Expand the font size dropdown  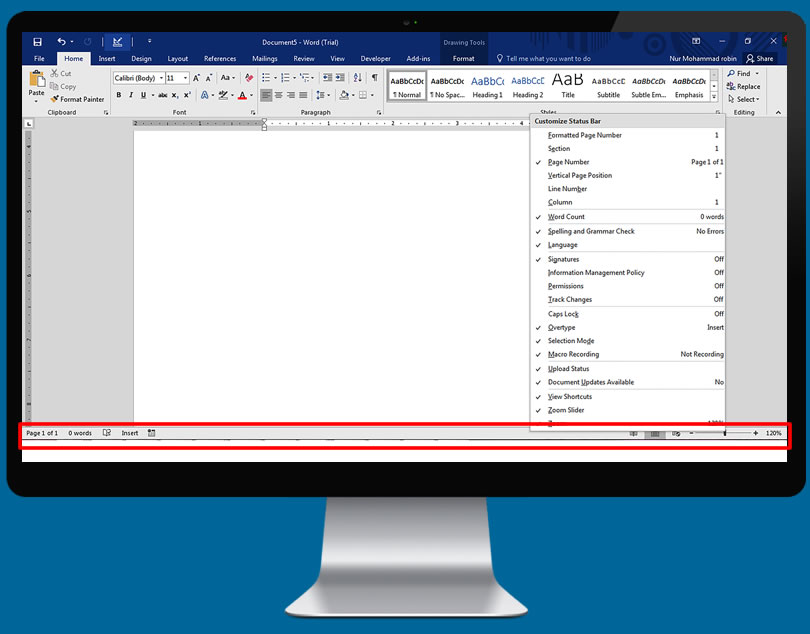[185, 78]
